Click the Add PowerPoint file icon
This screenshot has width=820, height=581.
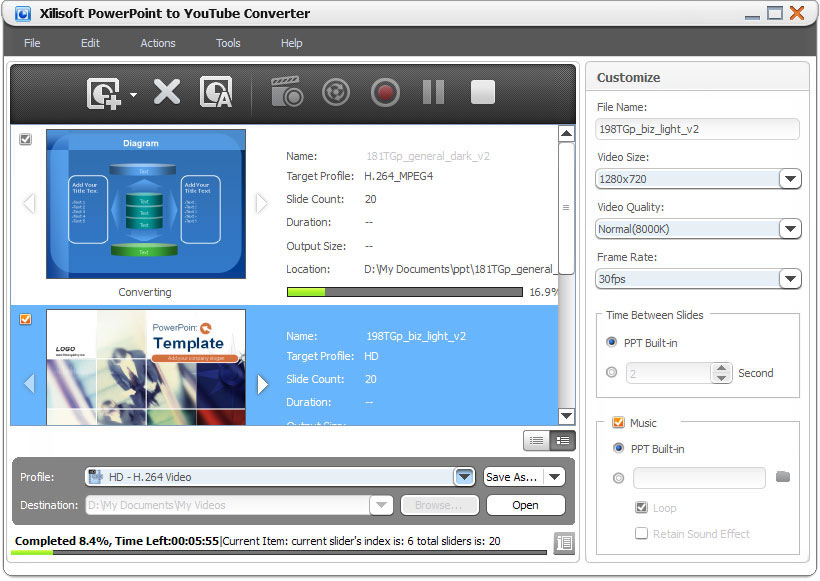click(104, 93)
